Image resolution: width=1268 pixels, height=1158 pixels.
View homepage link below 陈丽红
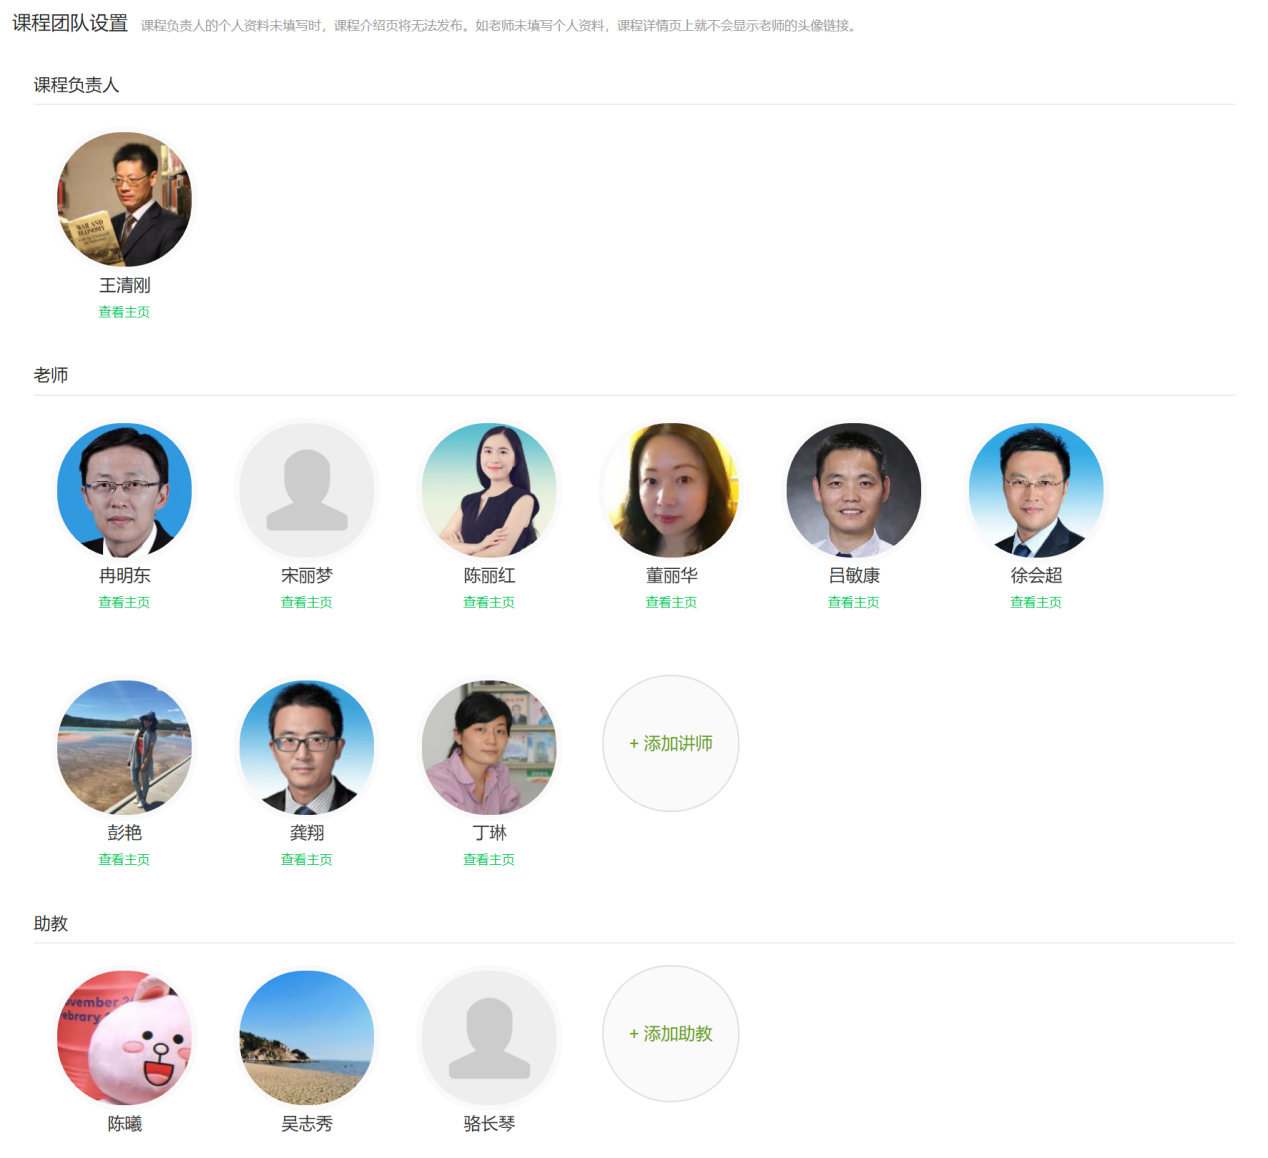click(489, 602)
